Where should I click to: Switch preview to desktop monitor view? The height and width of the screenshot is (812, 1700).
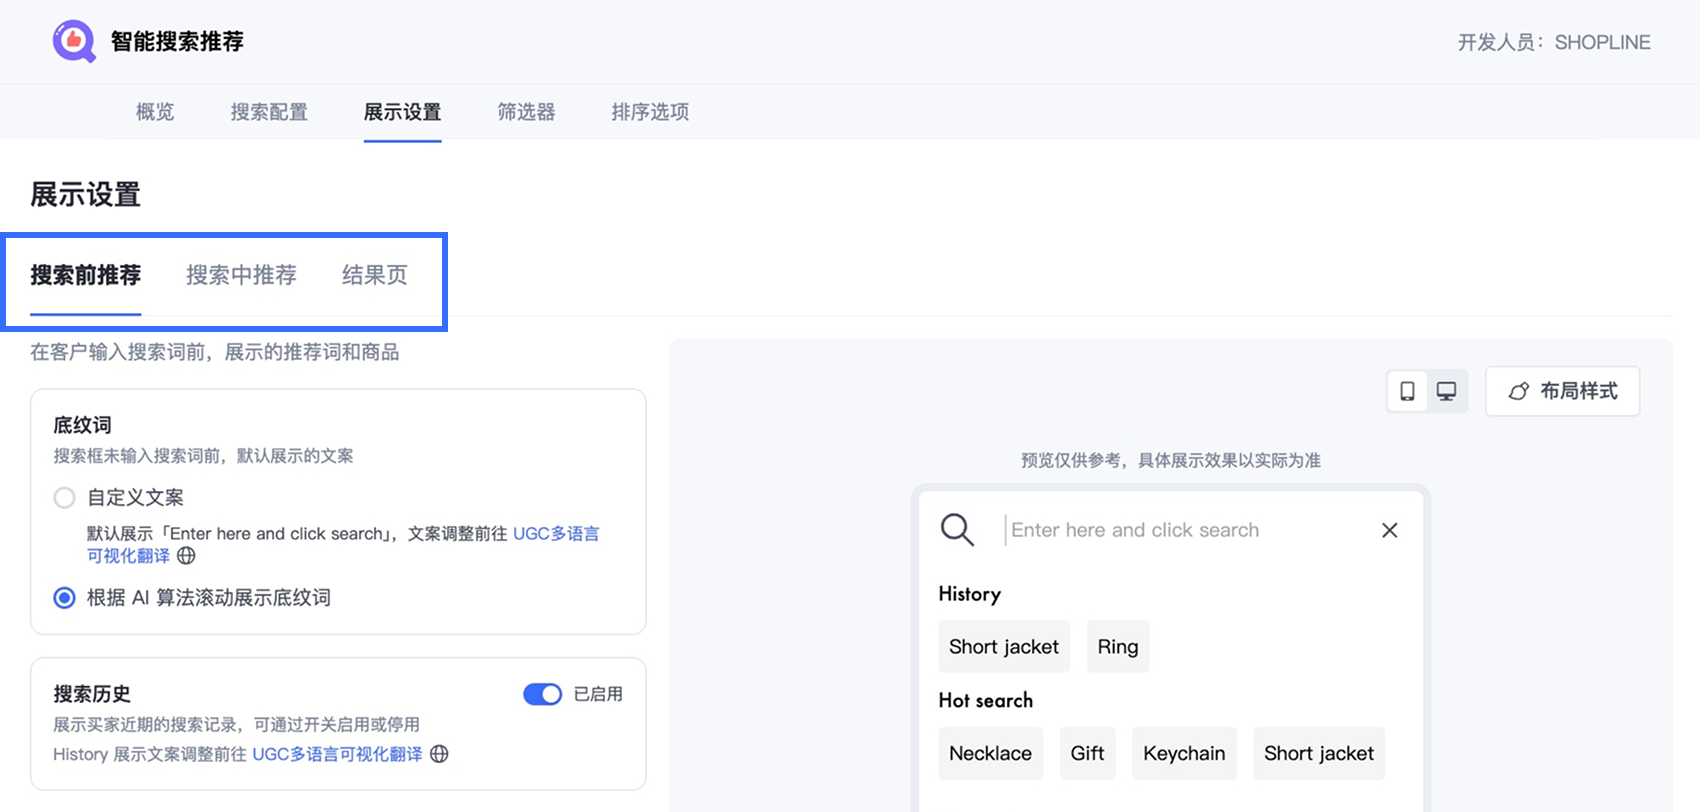click(x=1446, y=391)
